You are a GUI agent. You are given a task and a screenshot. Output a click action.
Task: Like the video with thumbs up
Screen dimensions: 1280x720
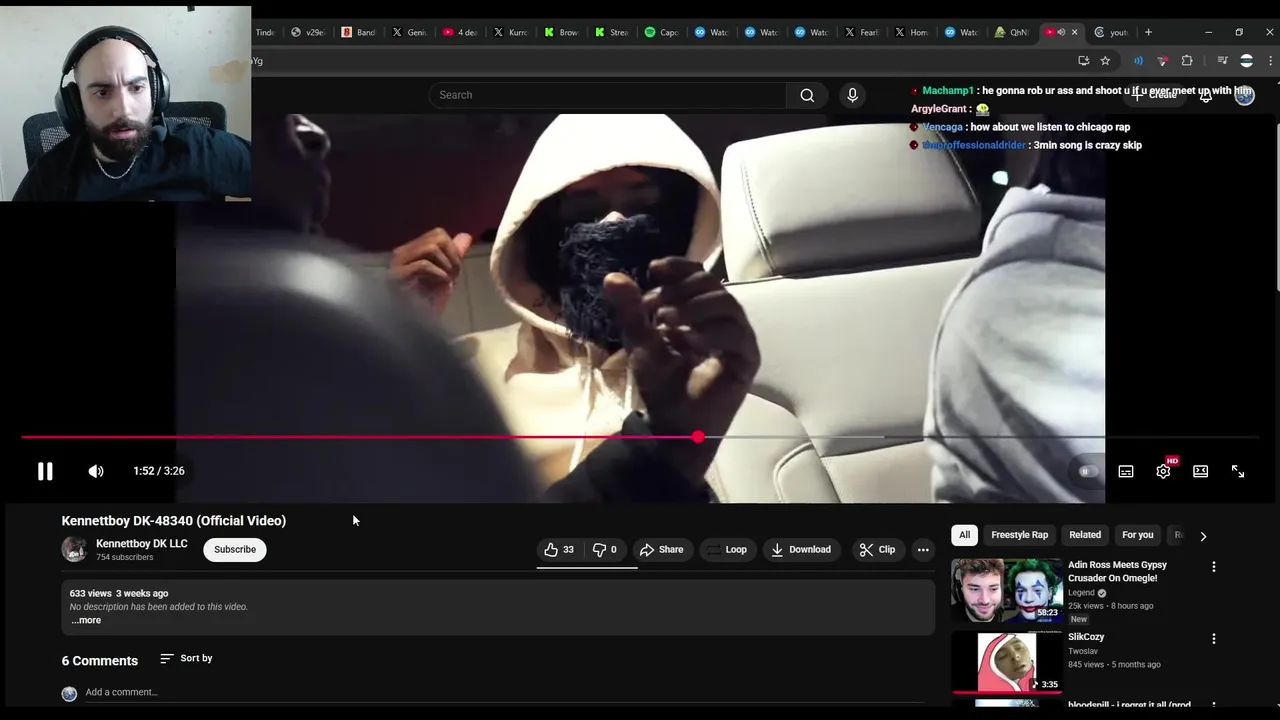point(558,549)
